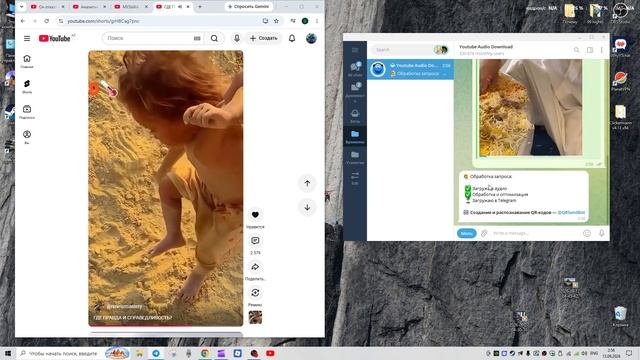This screenshot has width=640, height=360.
Task: Switch to the first Chrome tab
Action: (x=47, y=7)
